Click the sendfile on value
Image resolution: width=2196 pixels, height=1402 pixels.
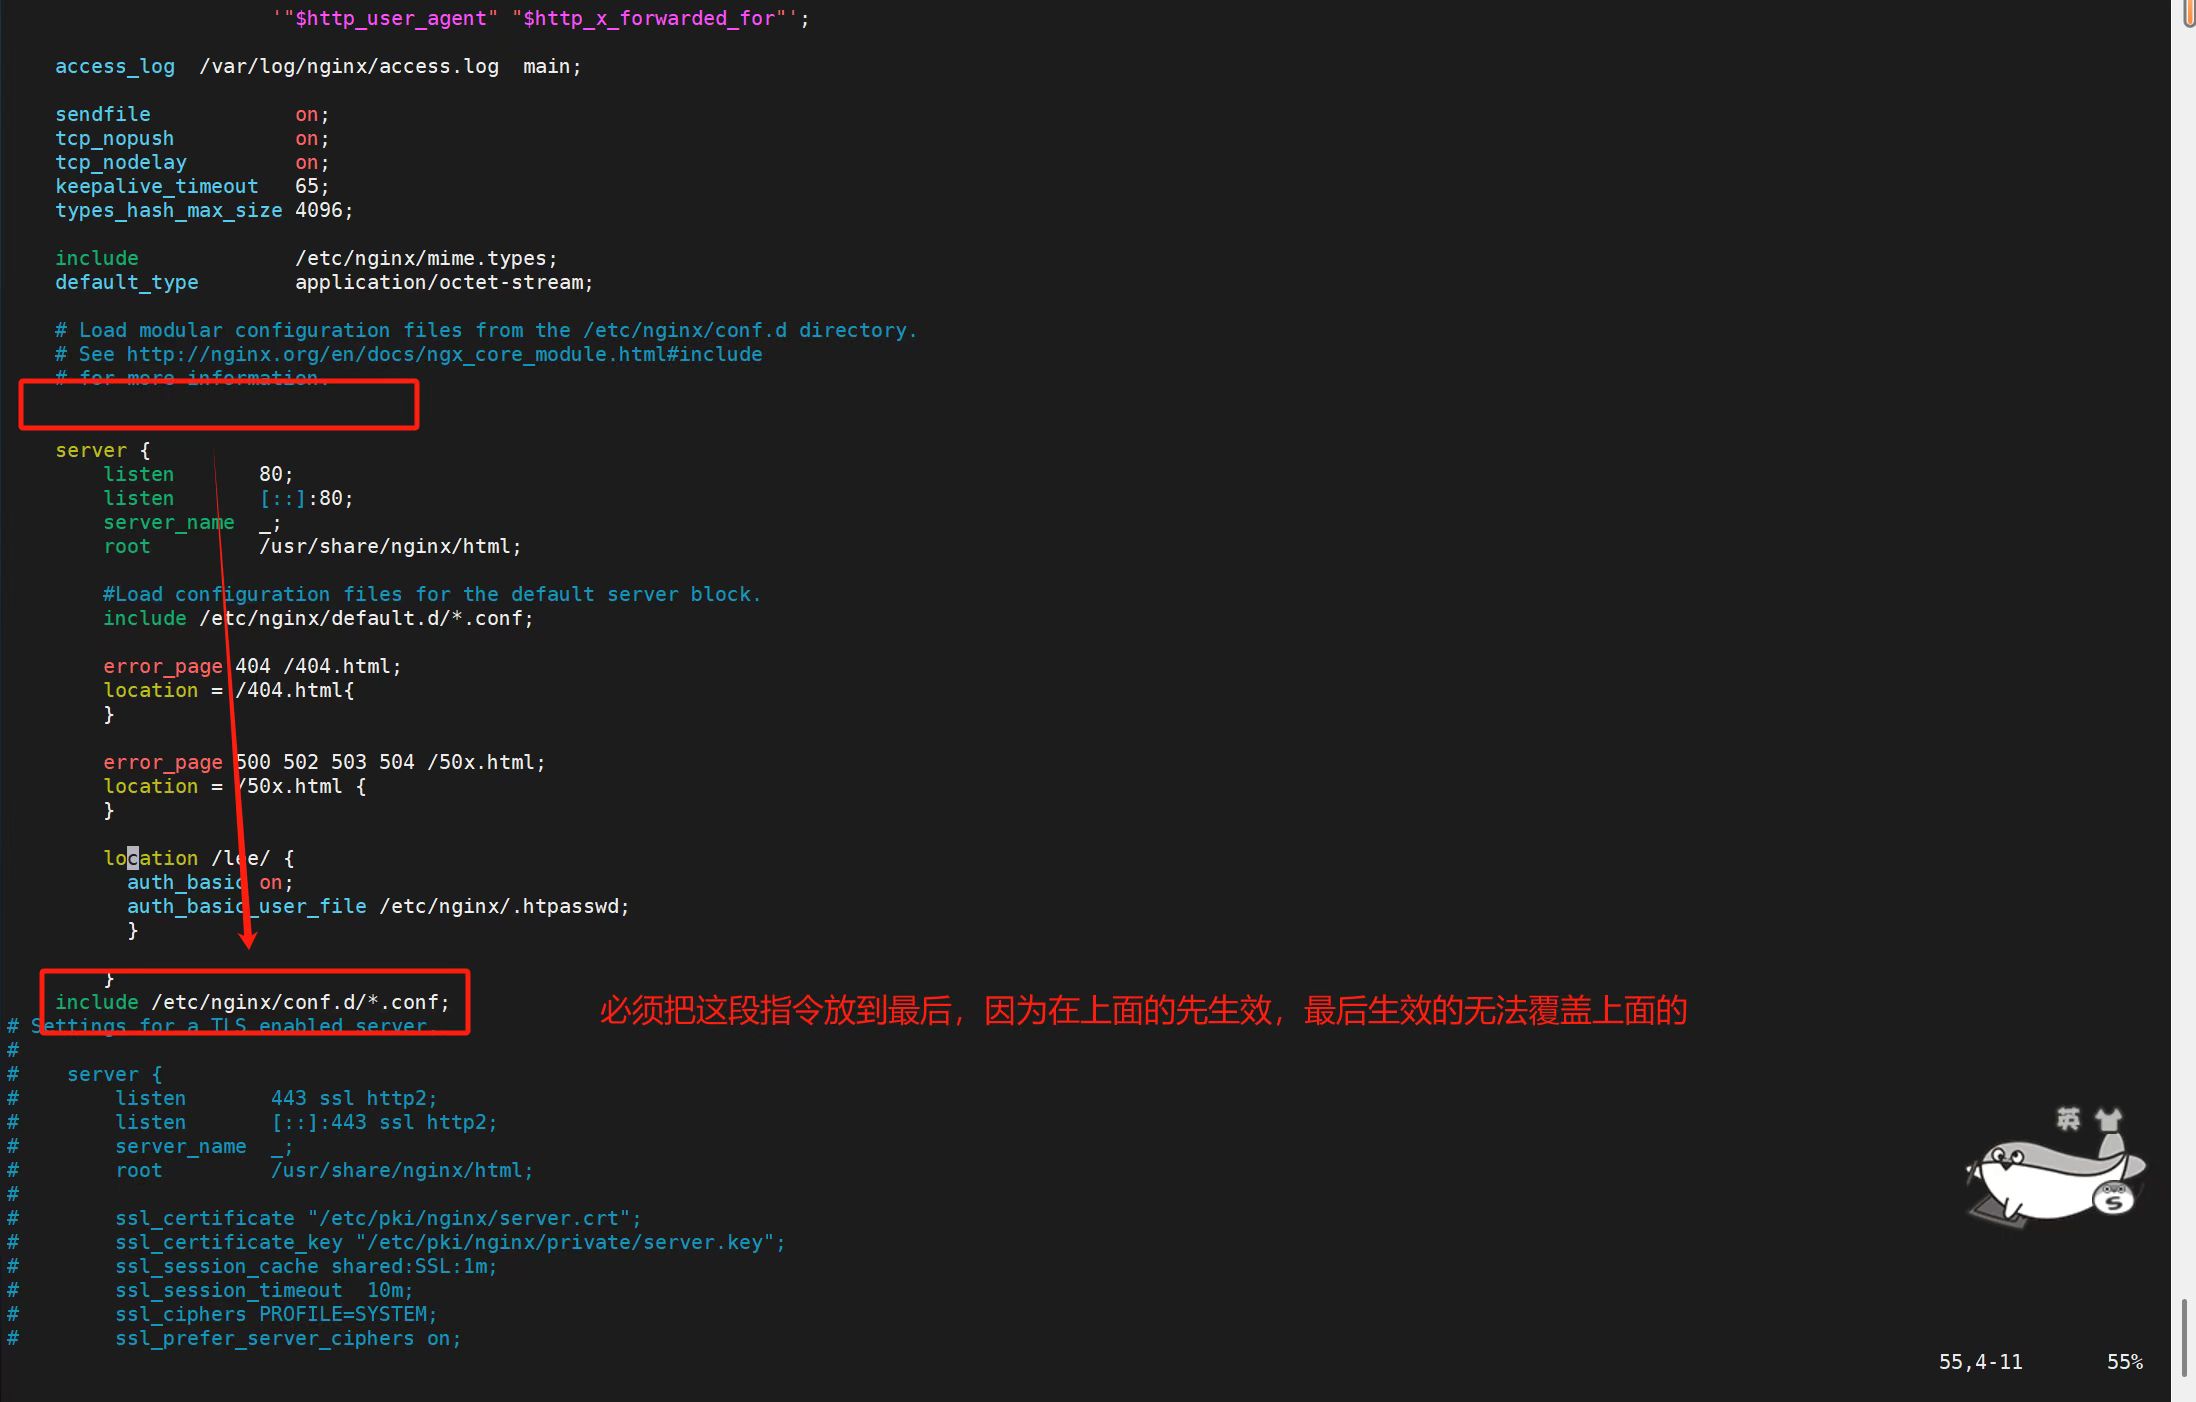306,114
